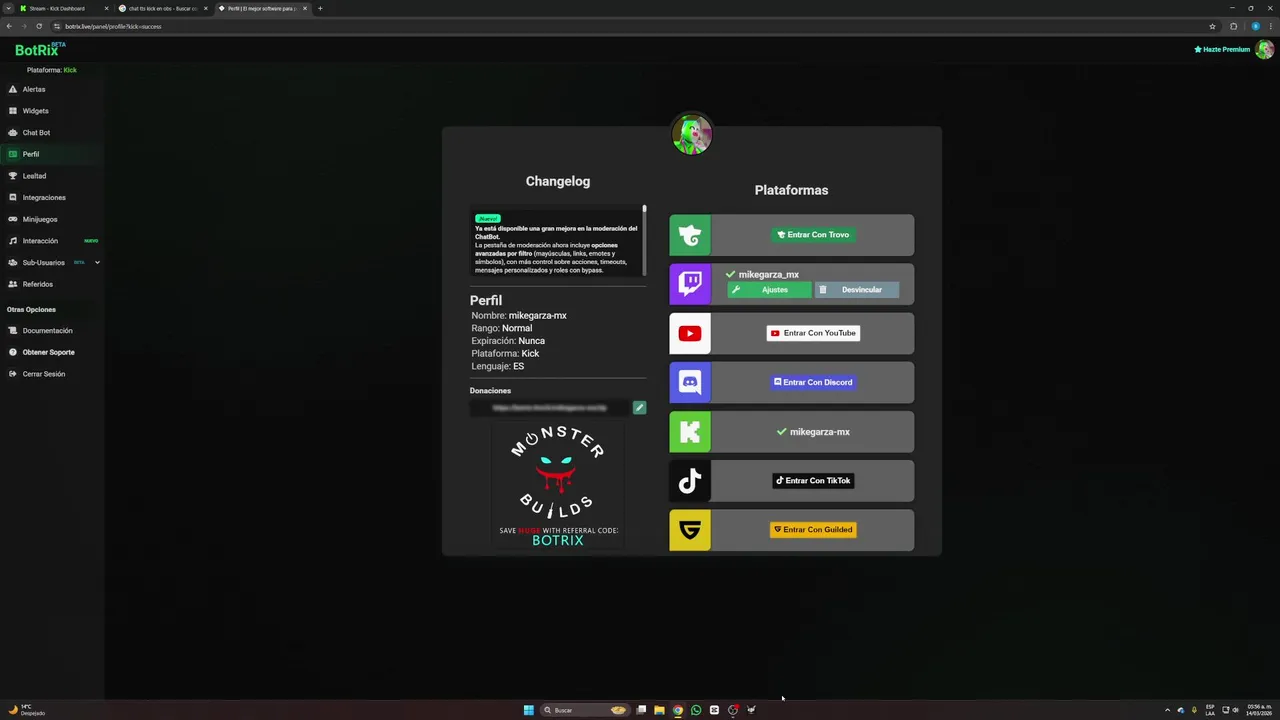Click the Interacción music note icon
1280x720 pixels.
click(13, 241)
